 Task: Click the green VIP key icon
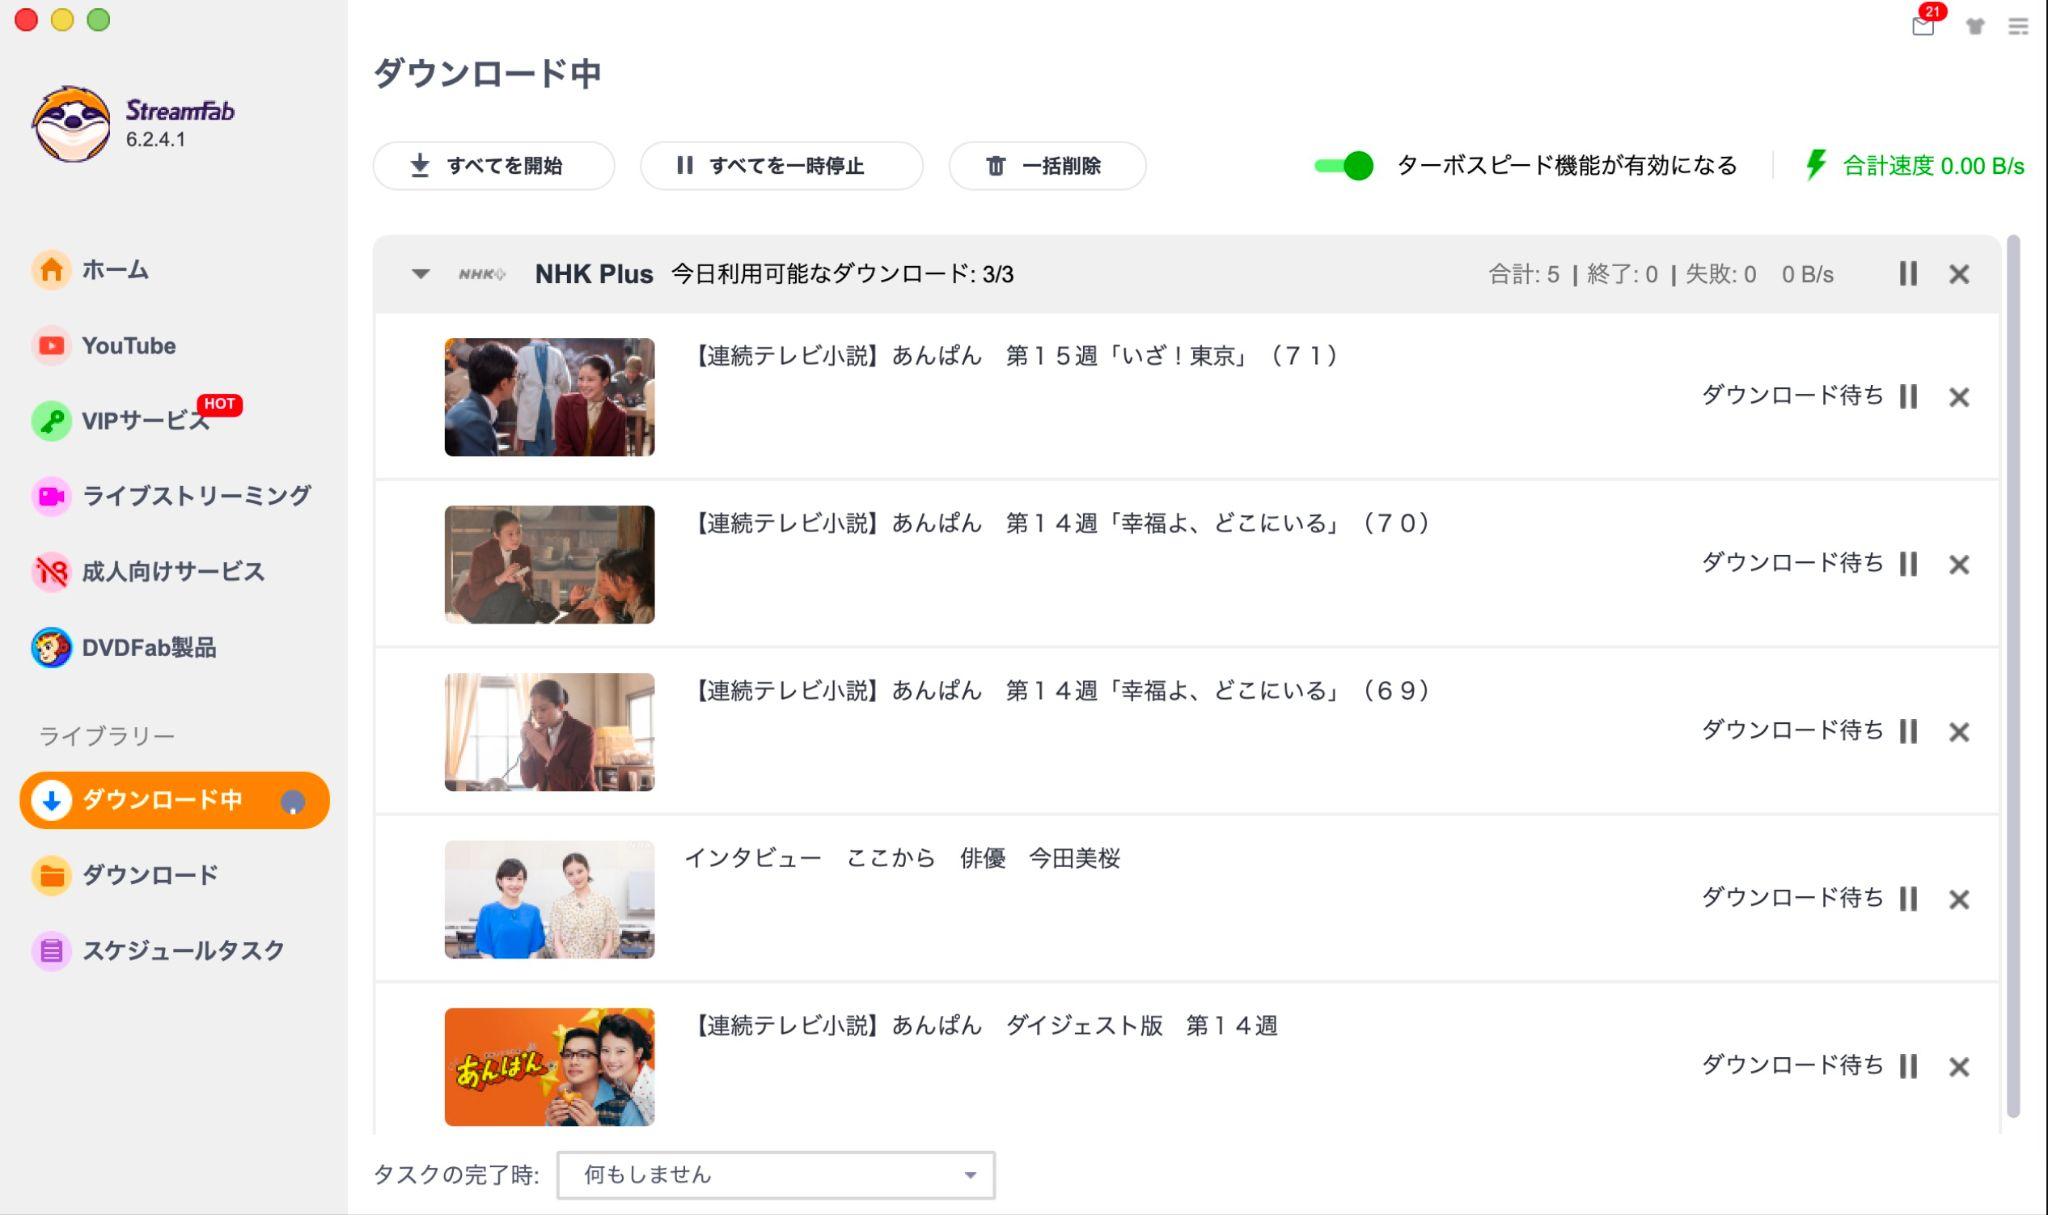51,421
